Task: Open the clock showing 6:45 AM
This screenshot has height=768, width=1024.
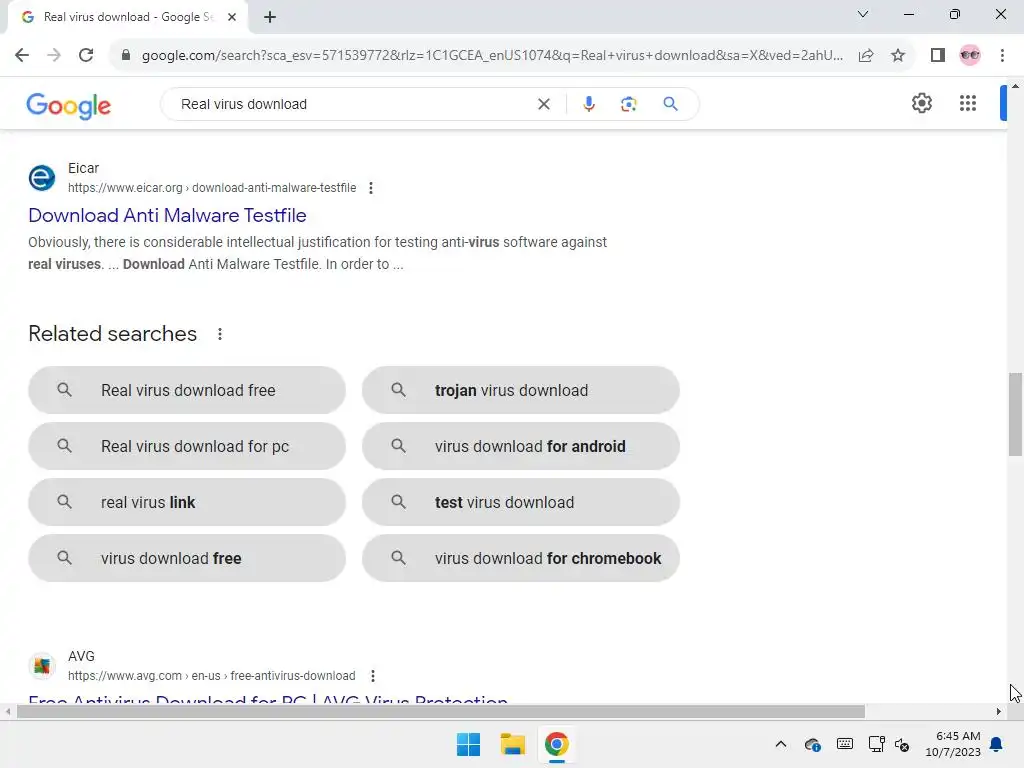Action: 953,744
